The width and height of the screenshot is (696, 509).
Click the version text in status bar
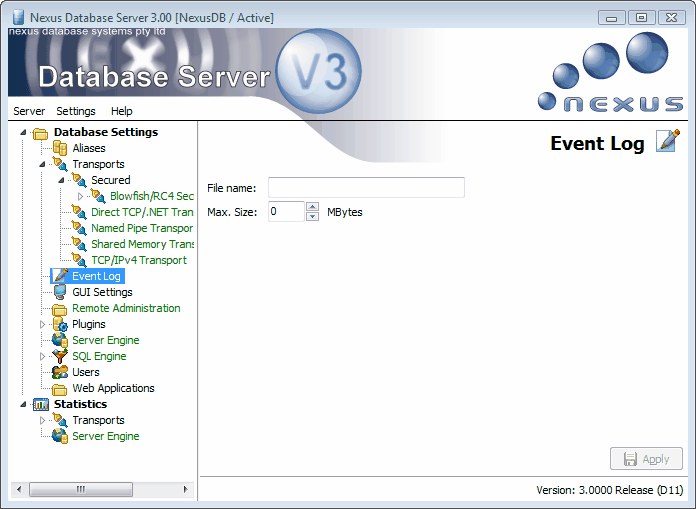tap(609, 490)
